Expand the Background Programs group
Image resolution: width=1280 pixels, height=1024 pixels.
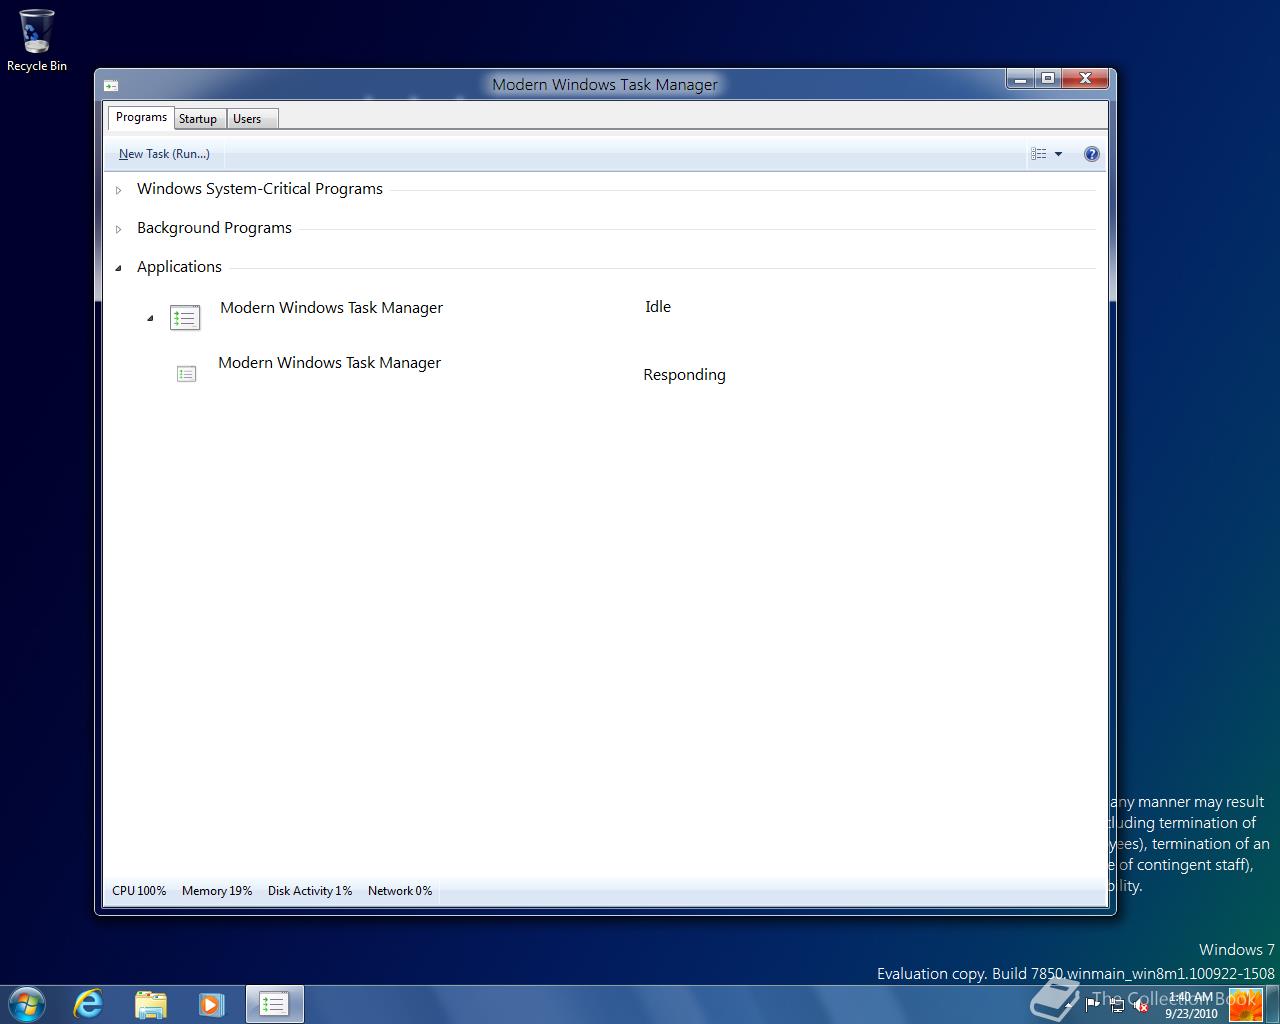pos(118,229)
